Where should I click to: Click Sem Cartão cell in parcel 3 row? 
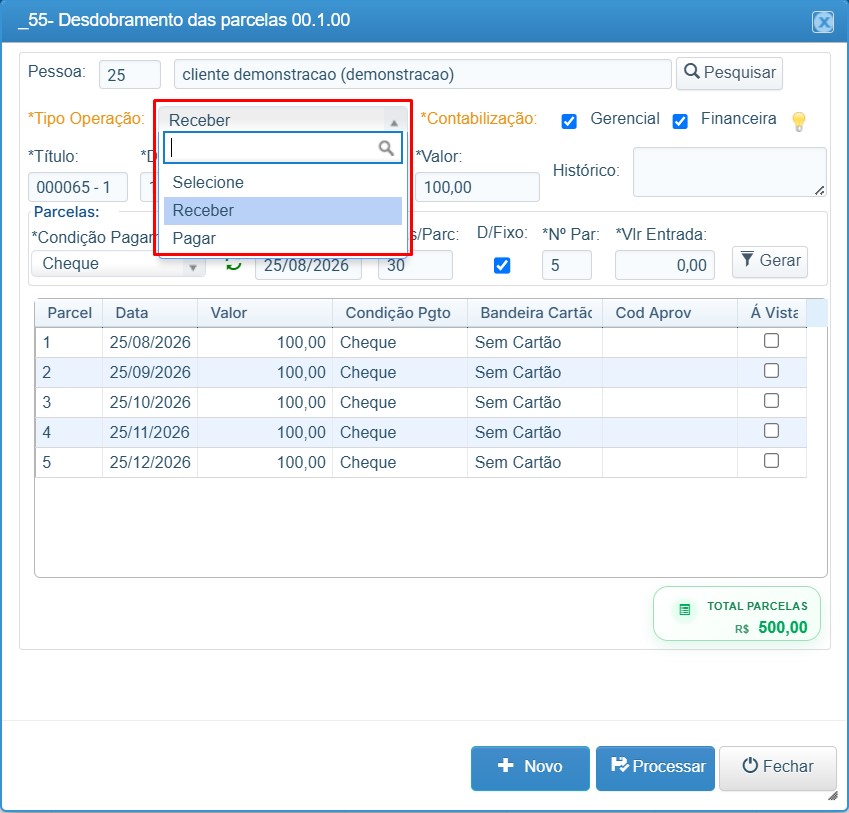coord(535,402)
